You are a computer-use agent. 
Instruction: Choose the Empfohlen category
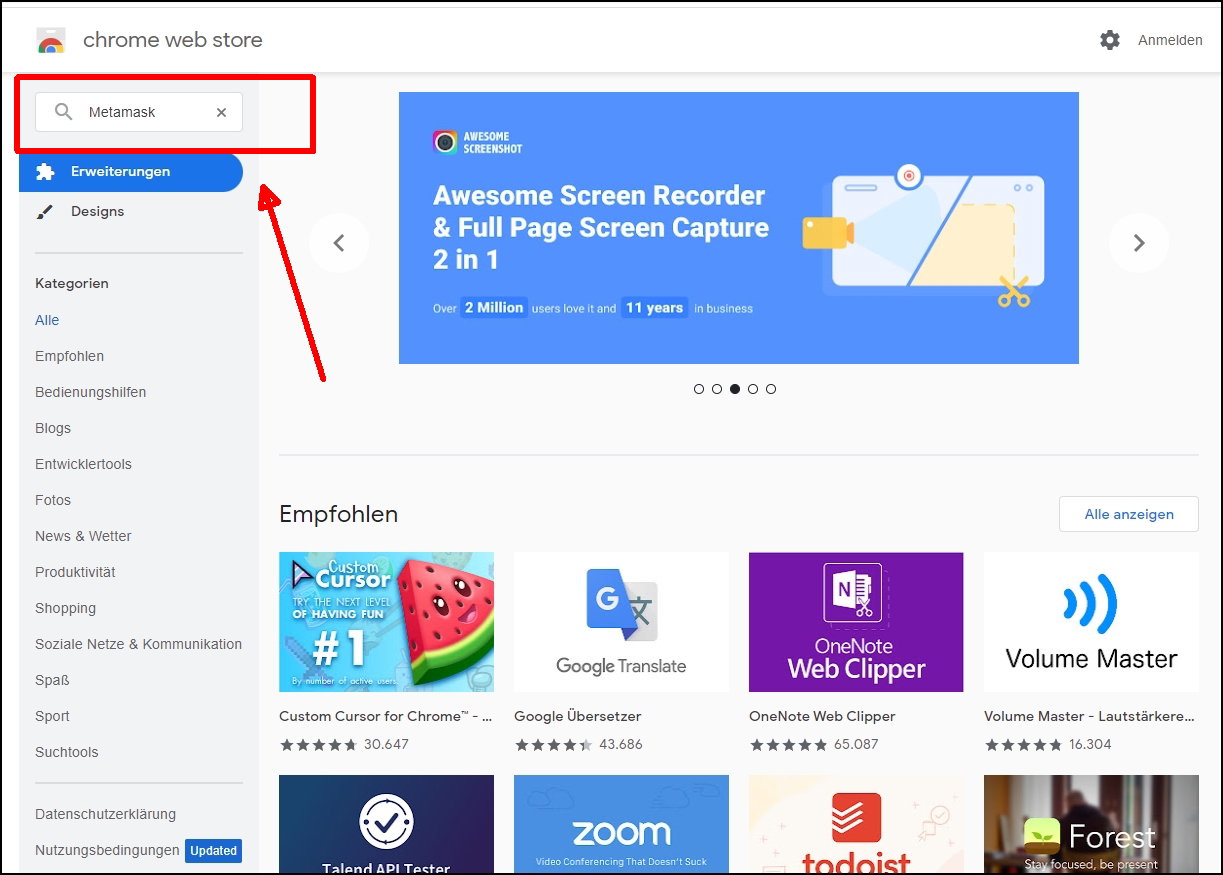pos(69,356)
